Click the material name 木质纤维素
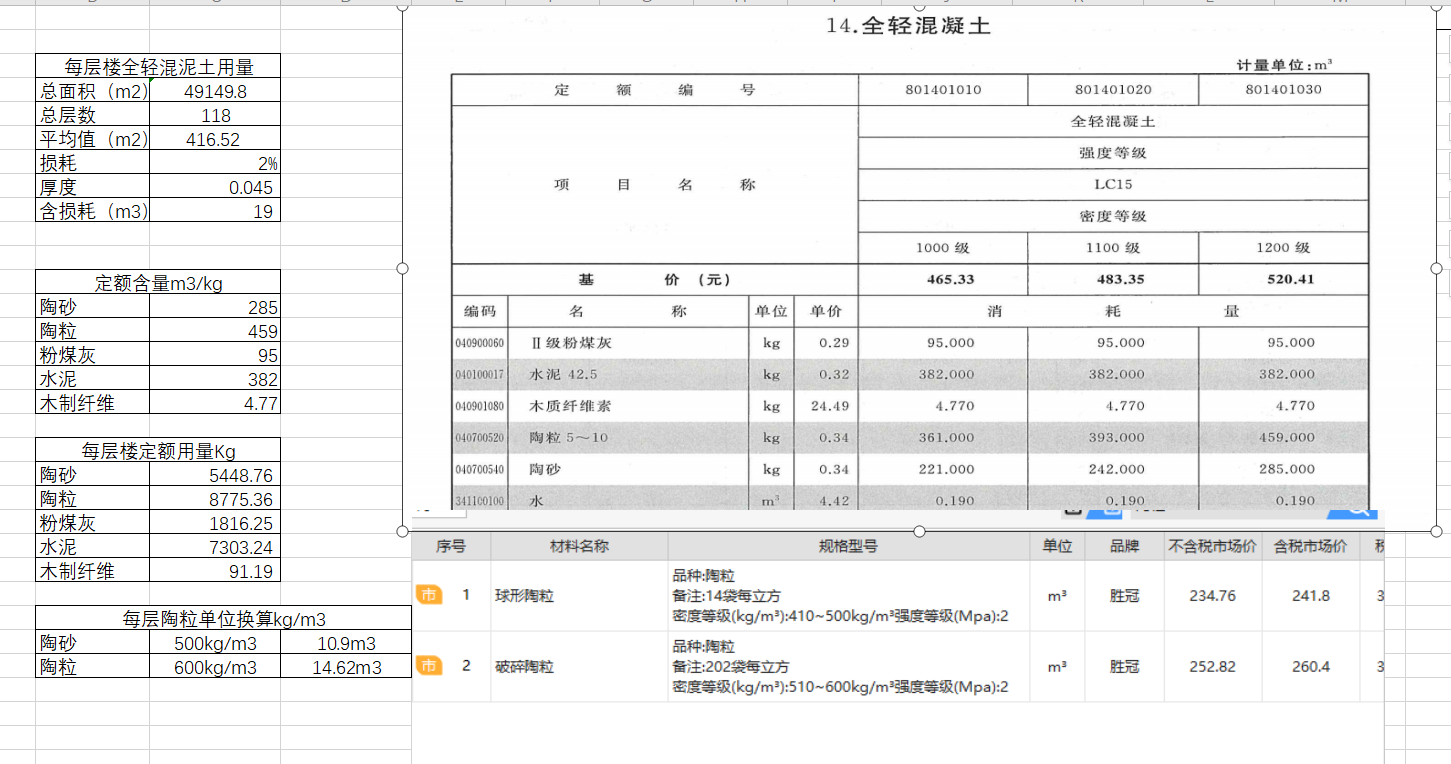Viewport: 1451px width, 764px height. click(570, 407)
